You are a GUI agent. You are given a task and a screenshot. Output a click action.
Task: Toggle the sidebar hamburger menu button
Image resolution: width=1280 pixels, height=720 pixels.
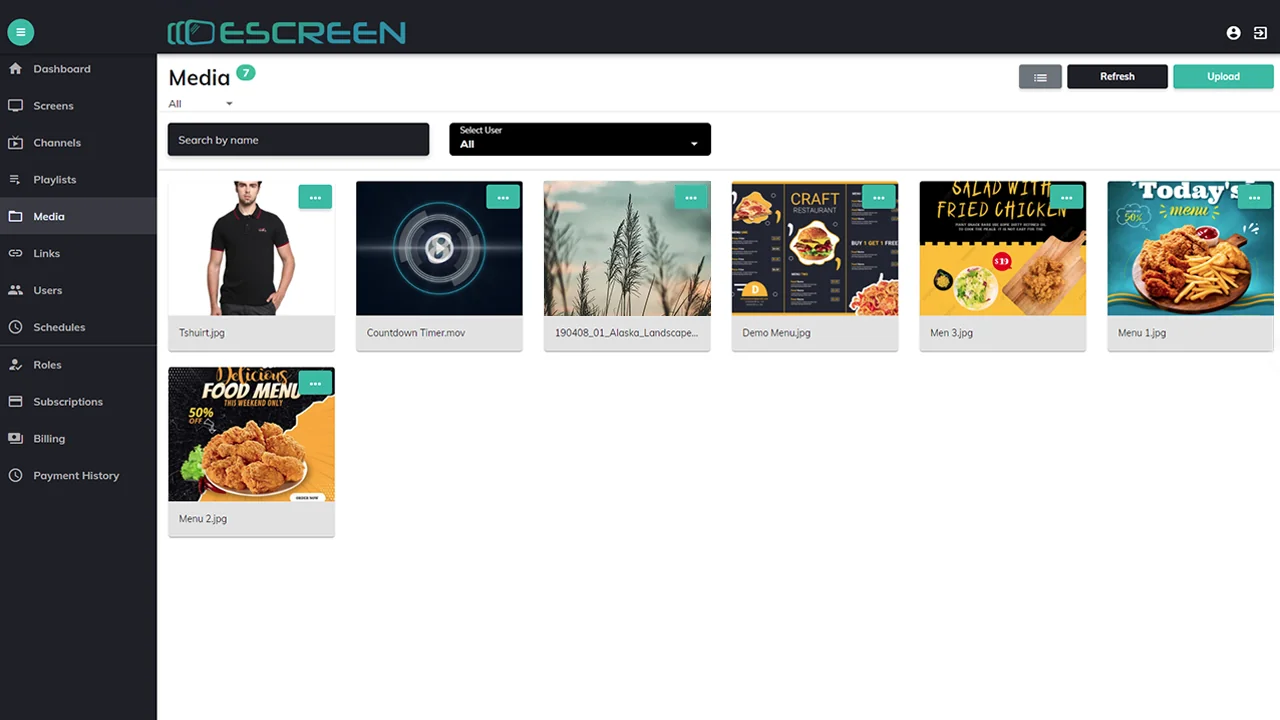pos(21,32)
